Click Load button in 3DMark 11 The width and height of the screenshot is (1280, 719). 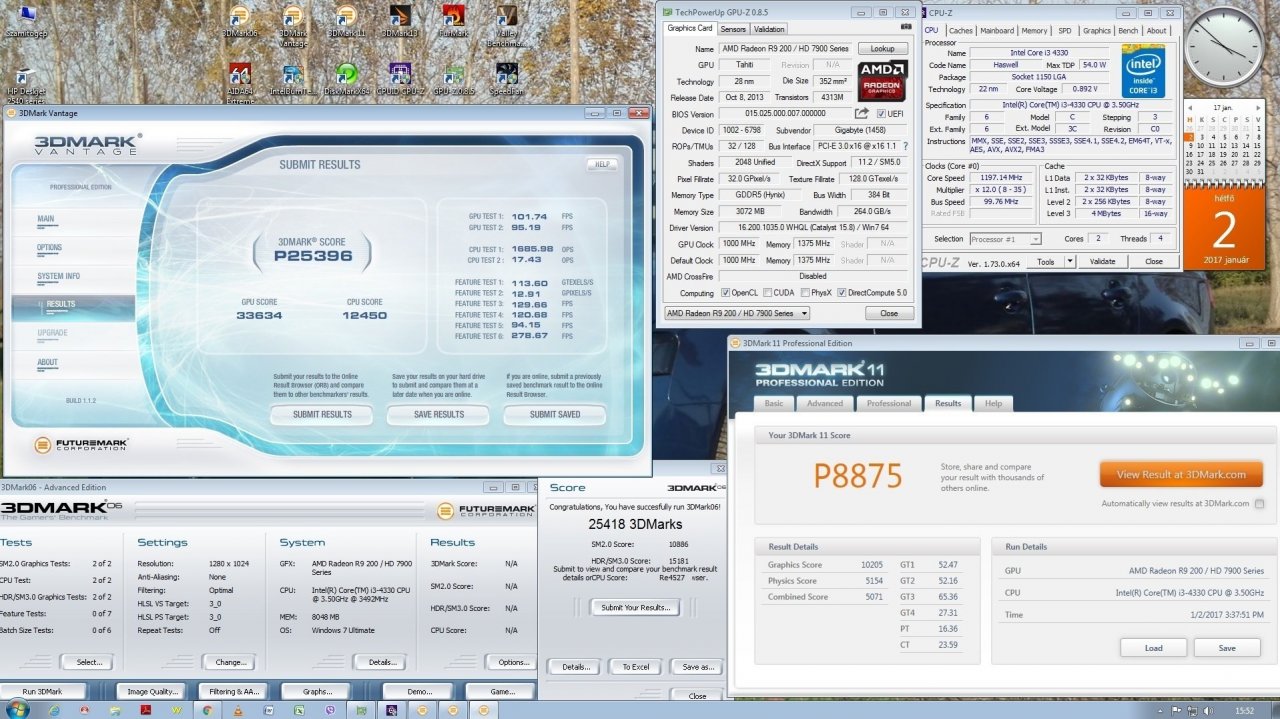click(1154, 648)
